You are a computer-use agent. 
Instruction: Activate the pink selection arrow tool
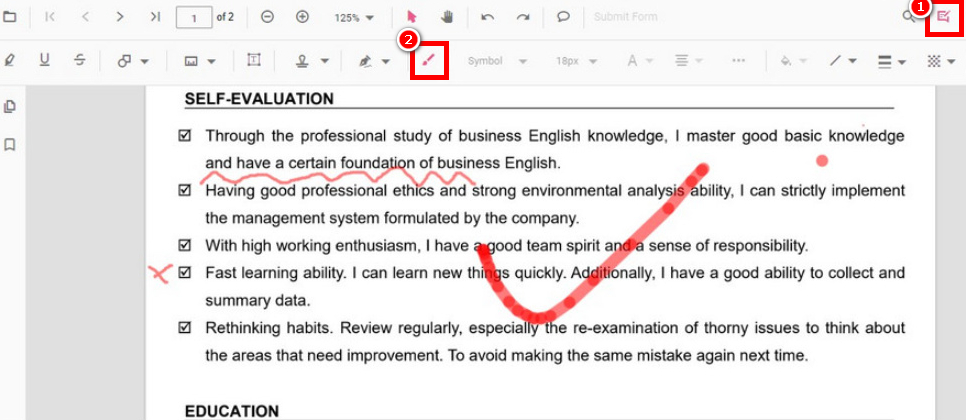point(411,17)
